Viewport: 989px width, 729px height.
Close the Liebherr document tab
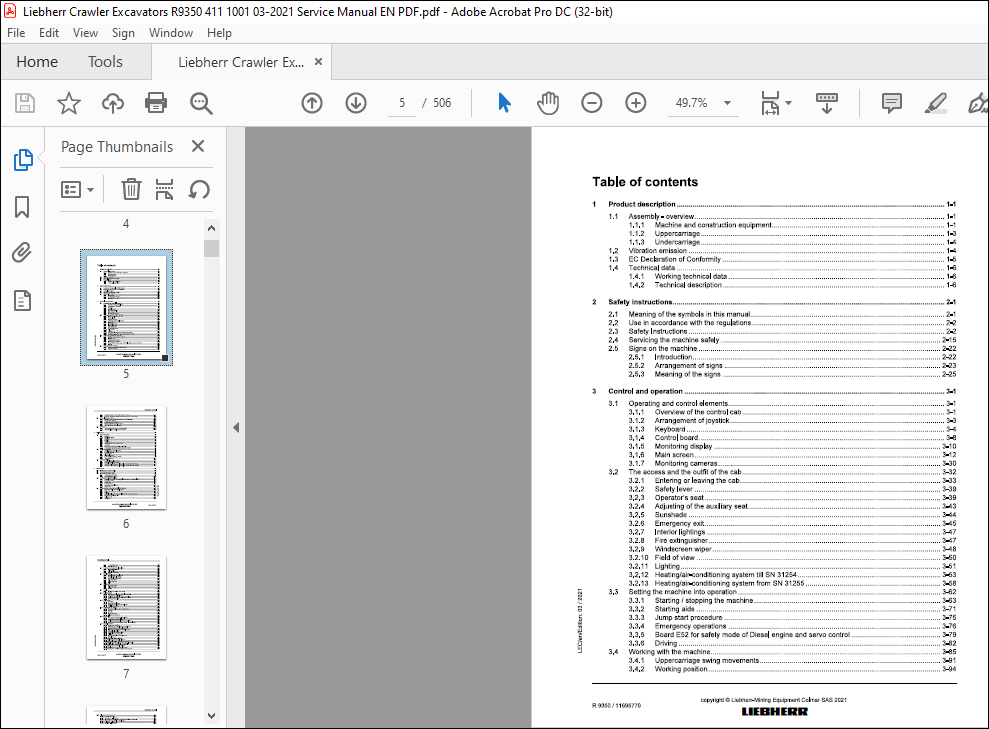tap(319, 61)
